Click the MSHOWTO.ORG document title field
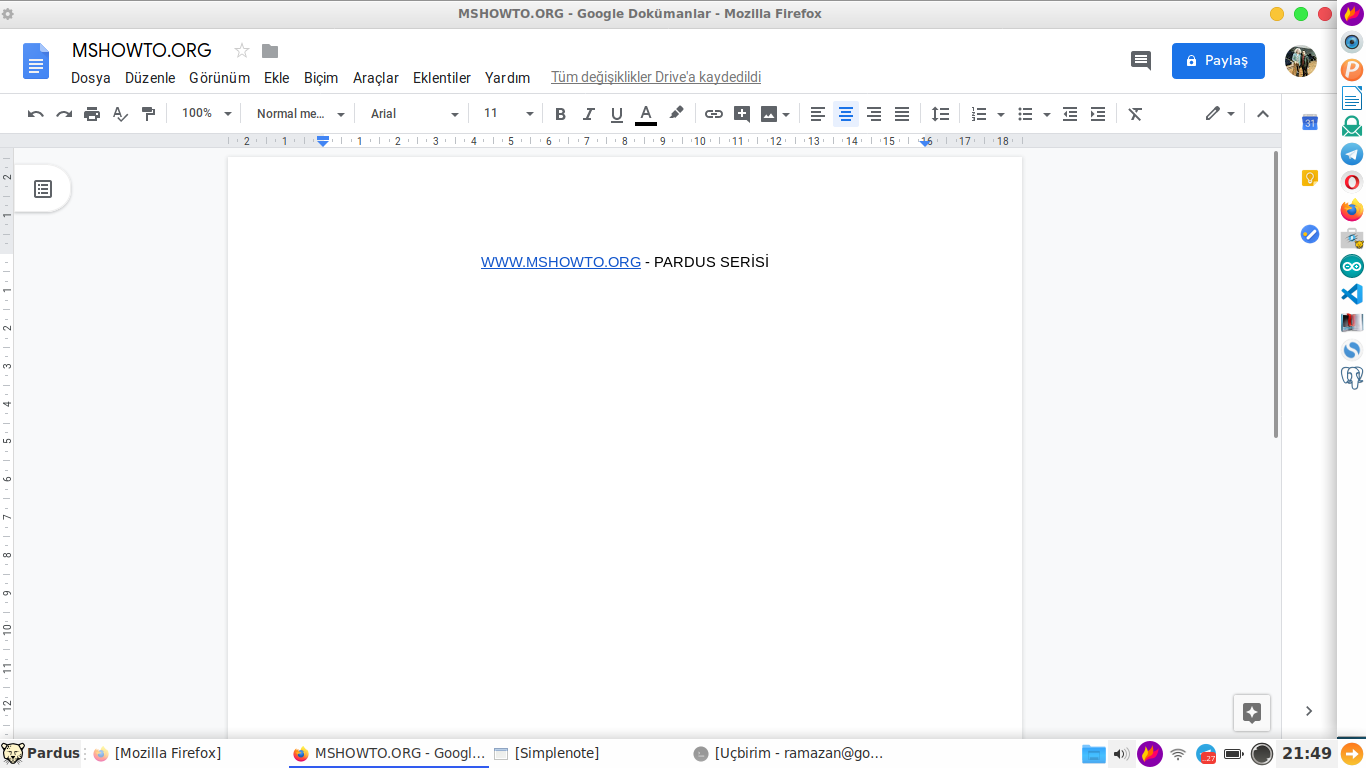1366x768 pixels. tap(142, 51)
